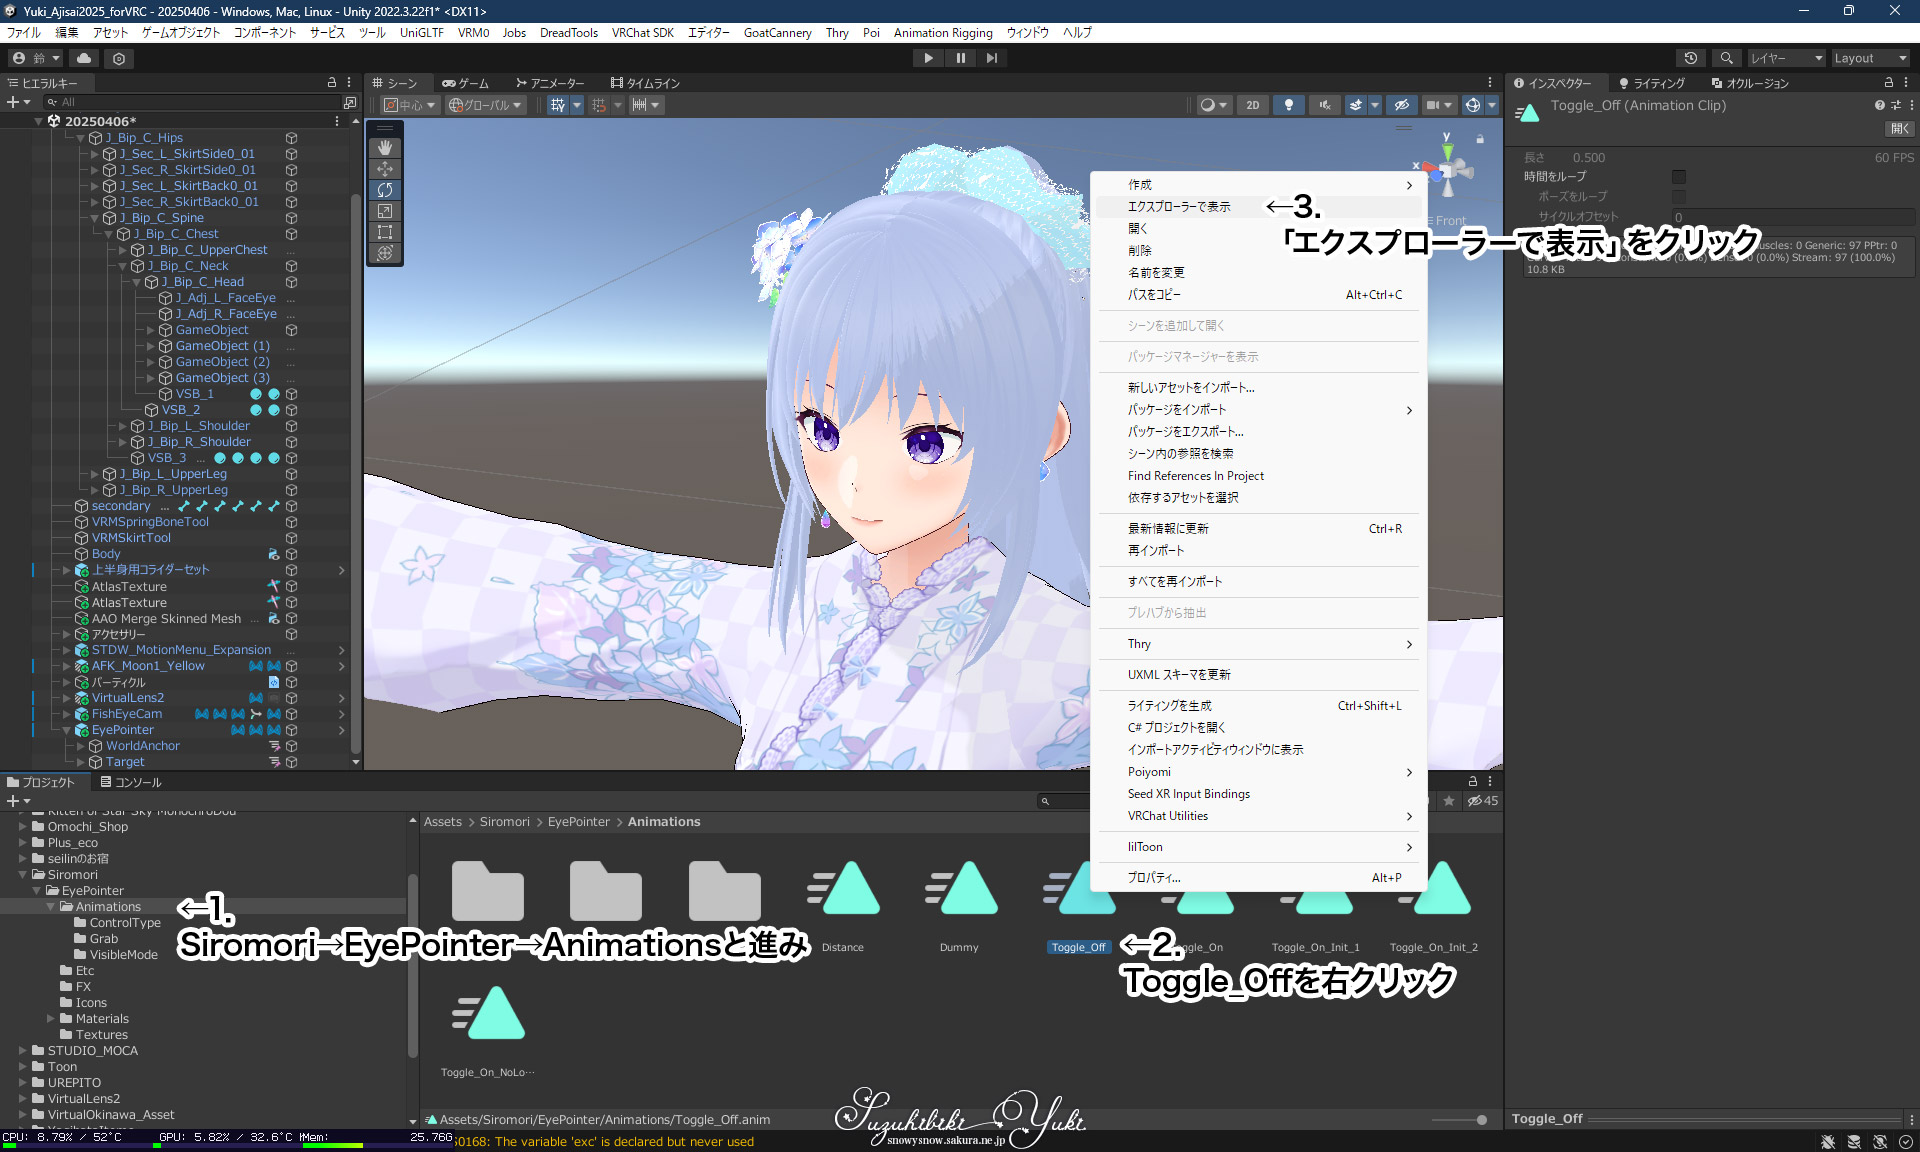The height and width of the screenshot is (1152, 1920).
Task: Switch to the ゲーム tab
Action: [466, 83]
